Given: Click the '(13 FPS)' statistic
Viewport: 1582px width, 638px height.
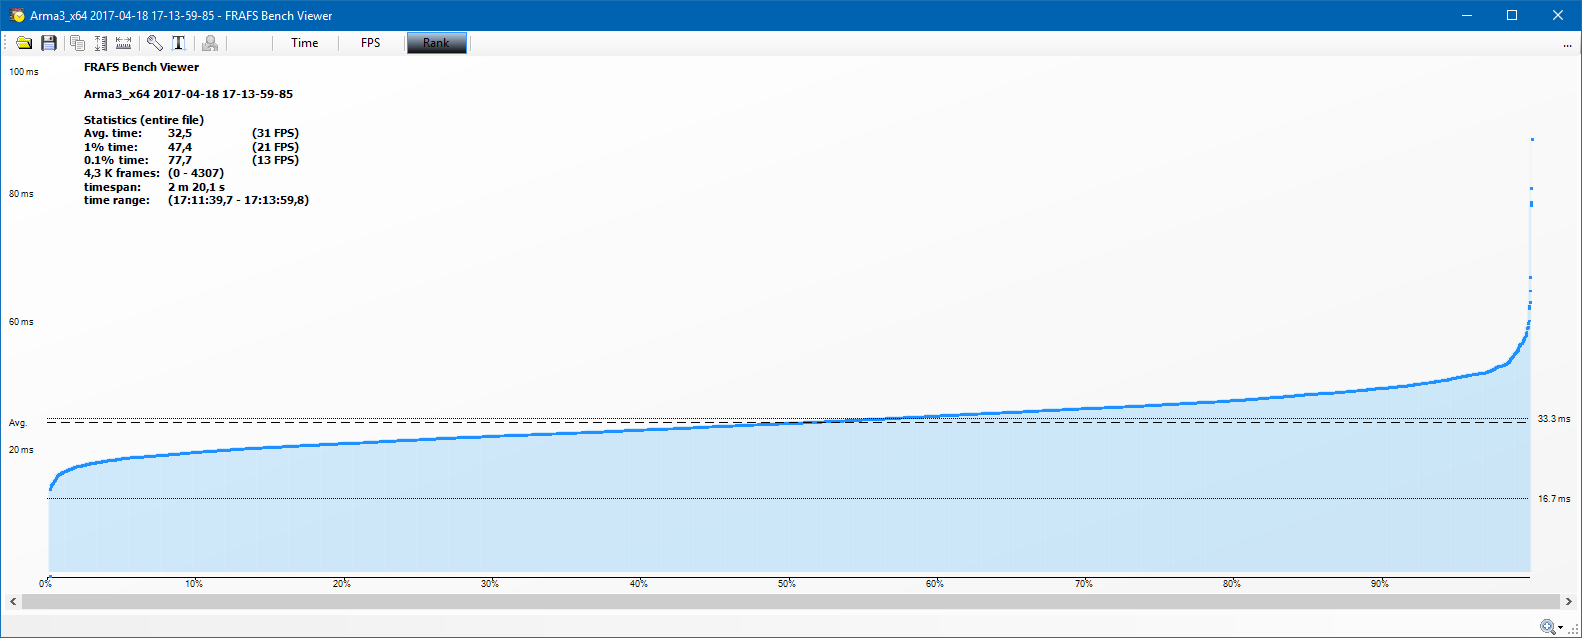Looking at the screenshot, I should [275, 160].
